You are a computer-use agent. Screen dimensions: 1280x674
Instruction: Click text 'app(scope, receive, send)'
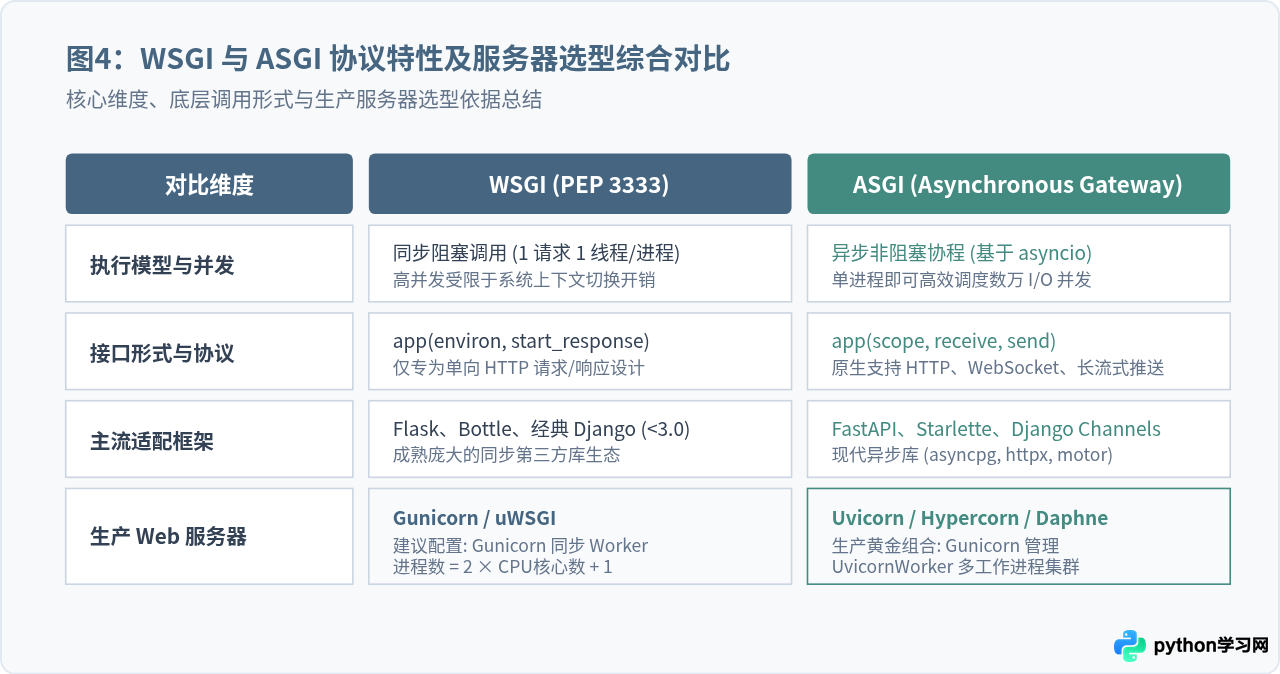(944, 341)
